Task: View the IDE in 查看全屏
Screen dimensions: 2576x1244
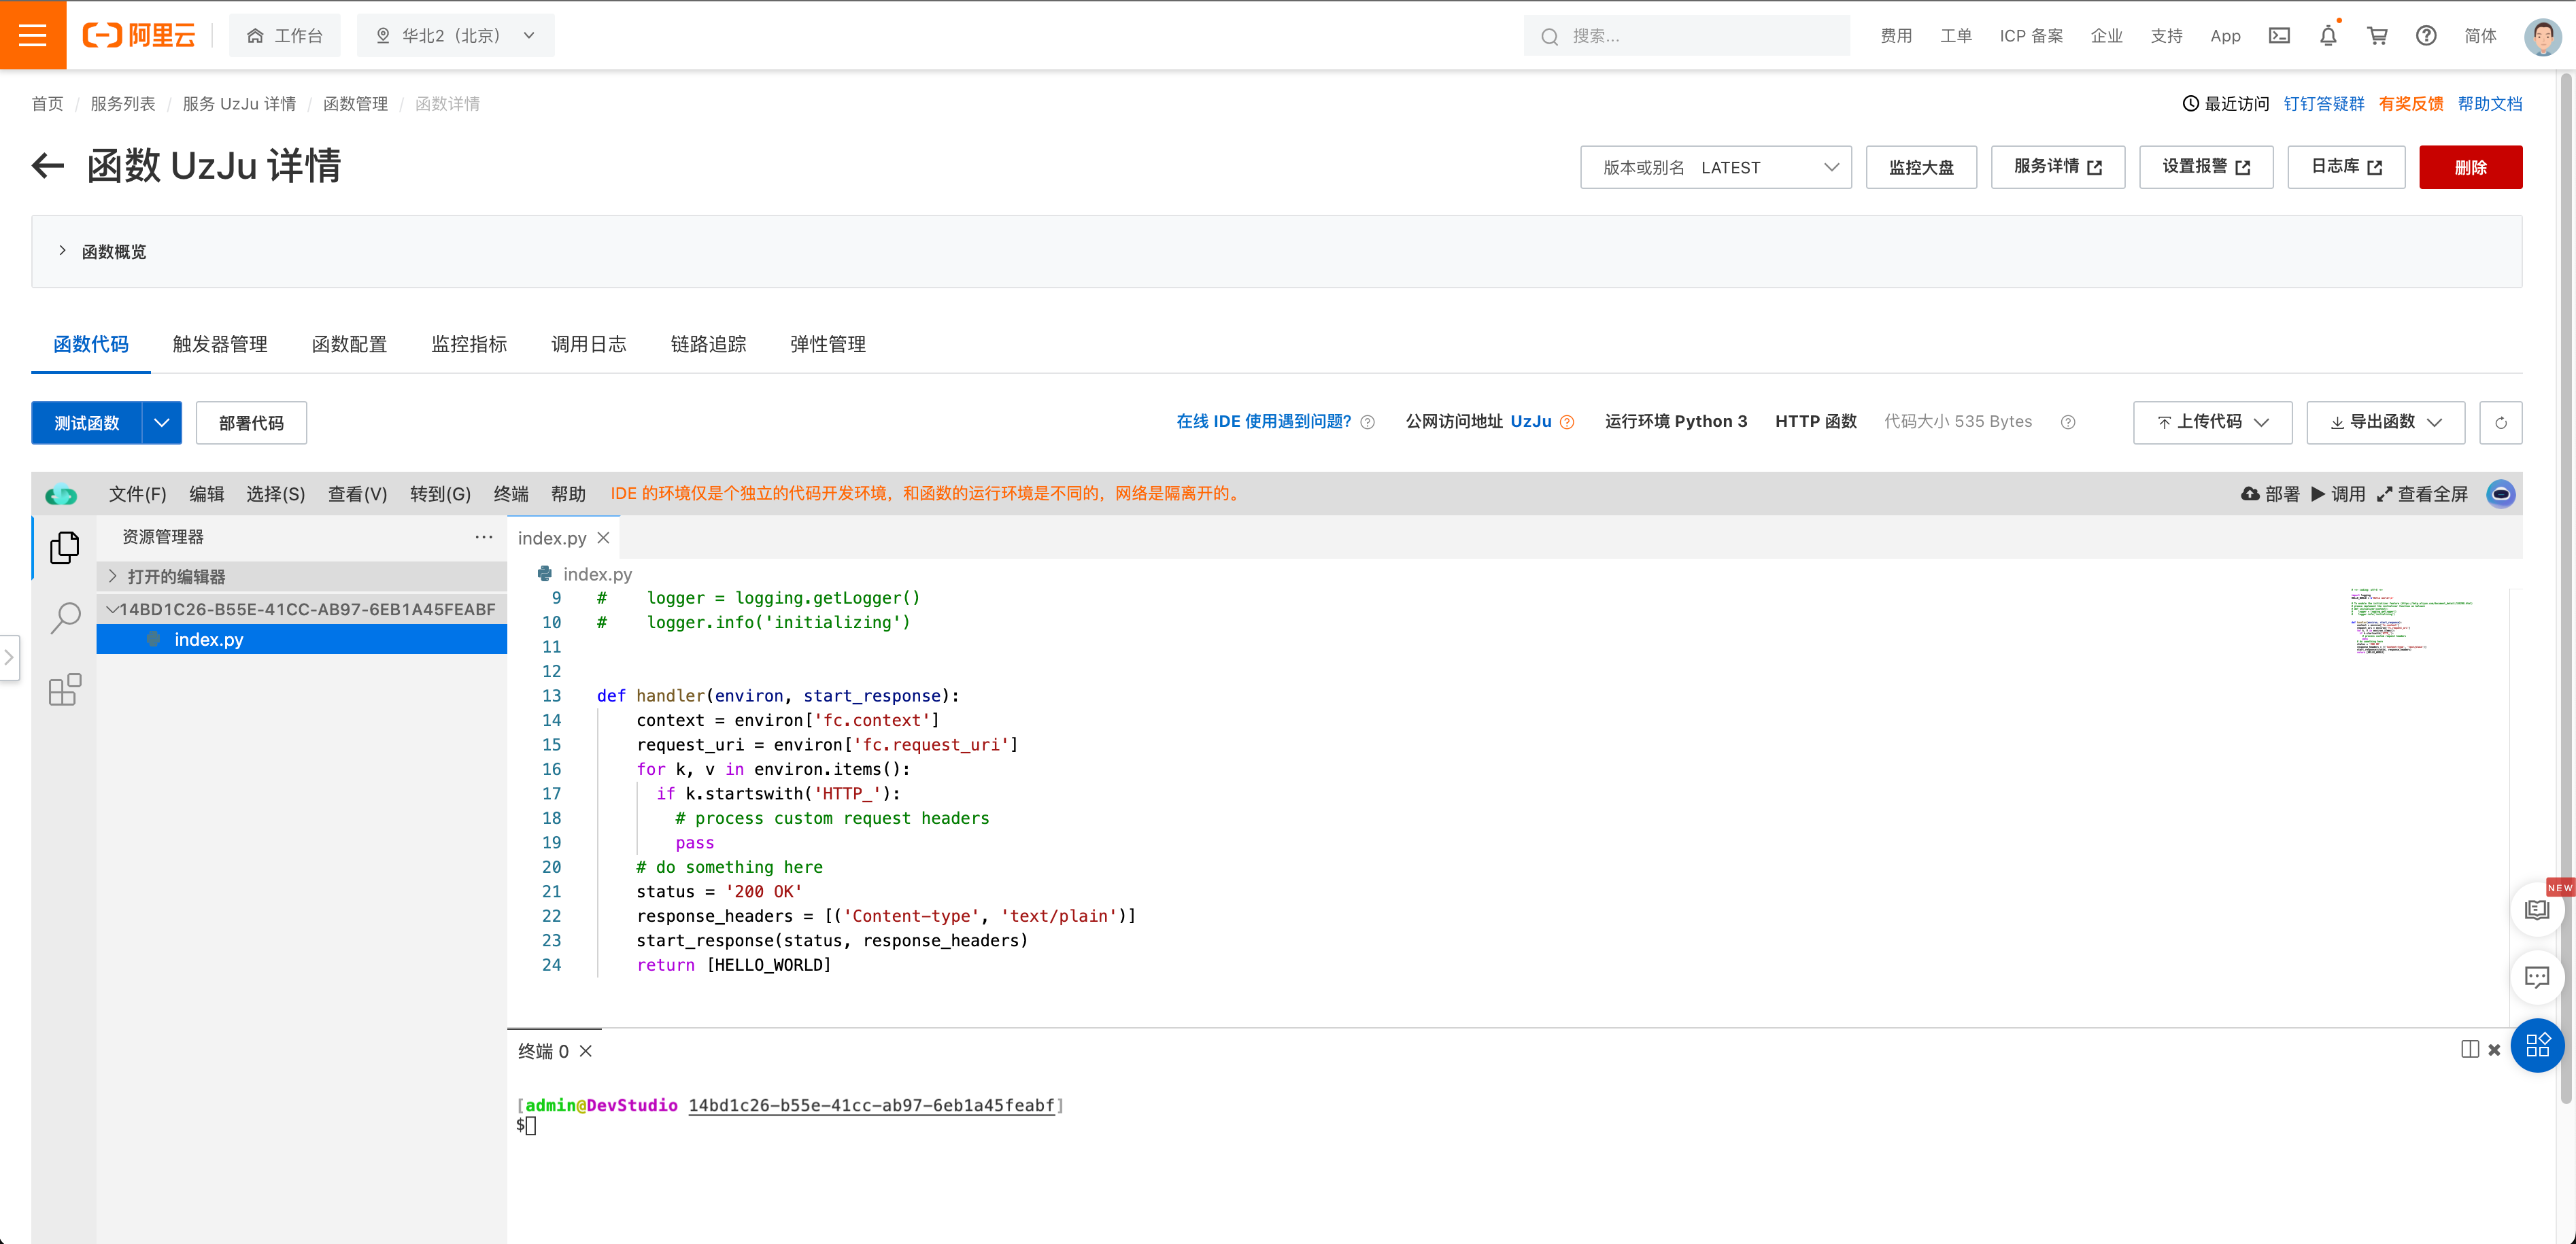Action: pyautogui.click(x=2421, y=494)
